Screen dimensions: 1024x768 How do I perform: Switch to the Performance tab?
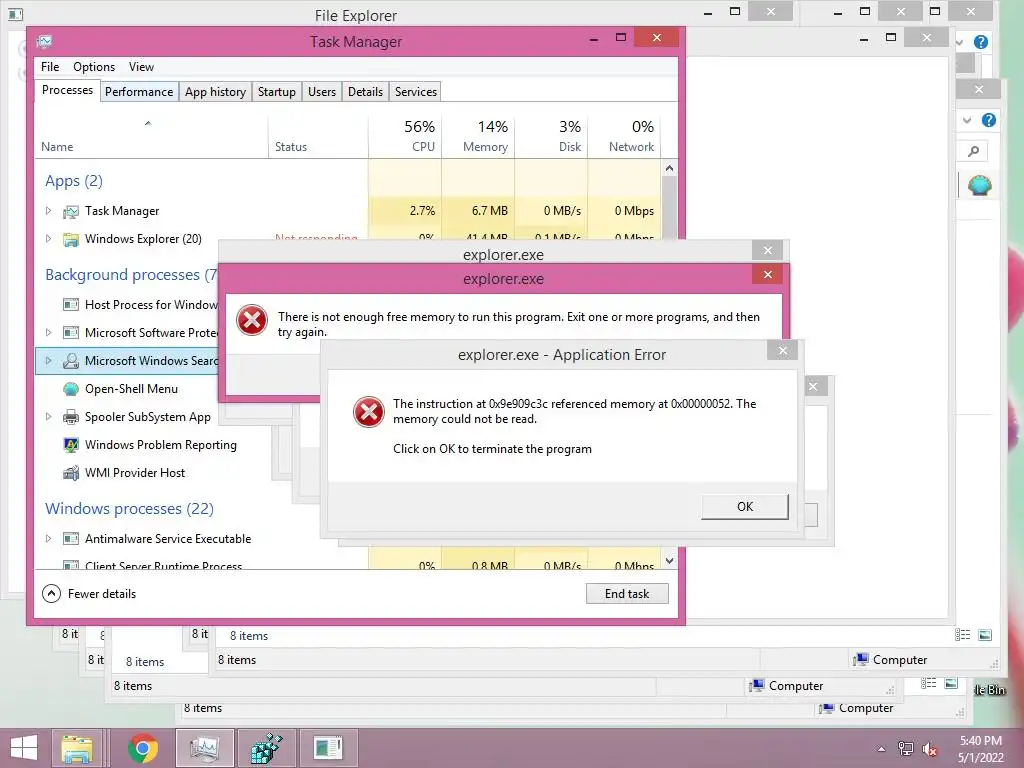139,91
